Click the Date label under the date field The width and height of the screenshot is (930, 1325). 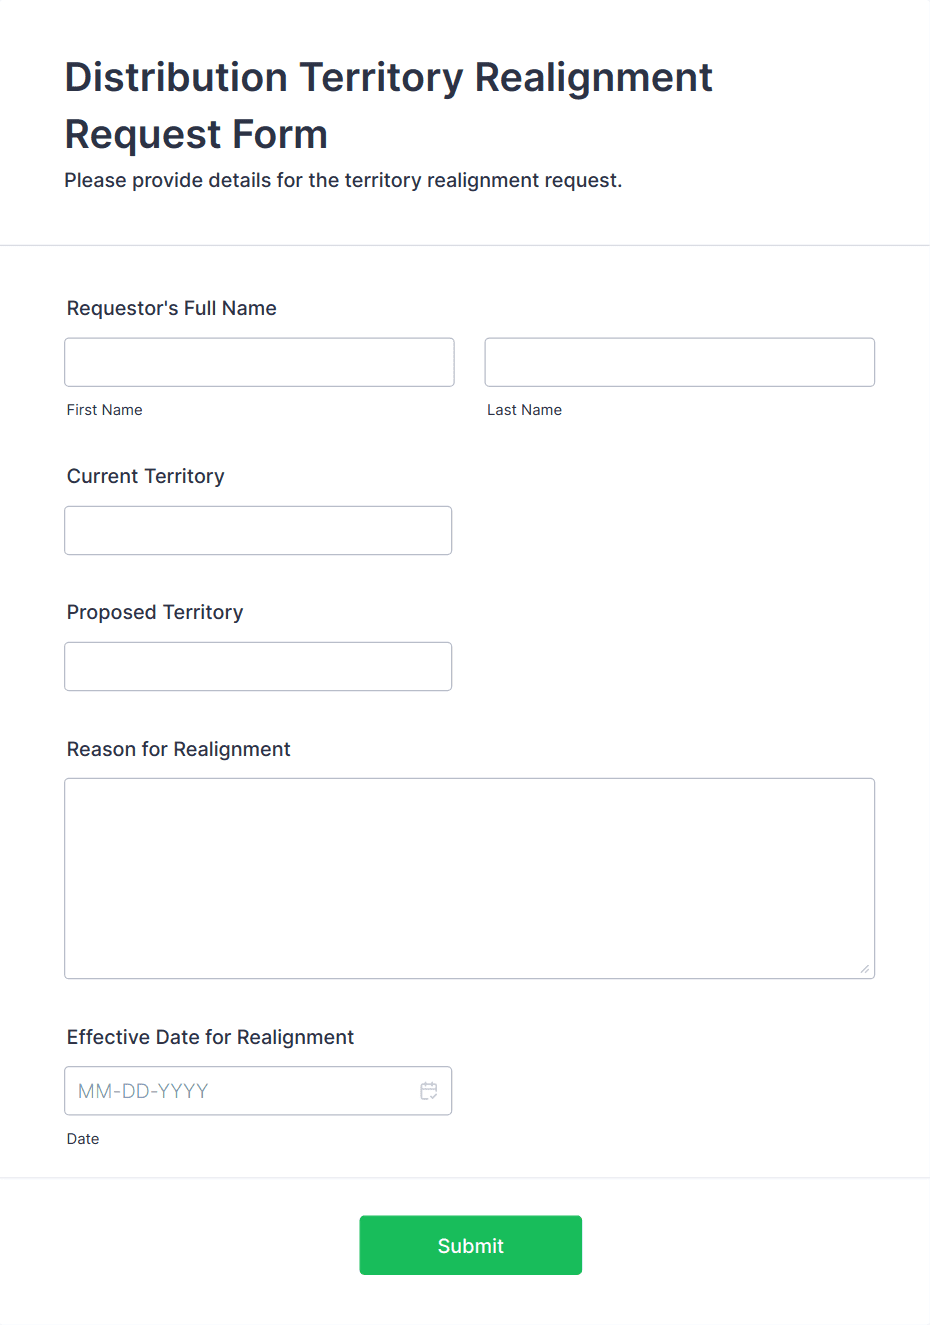pyautogui.click(x=83, y=1139)
